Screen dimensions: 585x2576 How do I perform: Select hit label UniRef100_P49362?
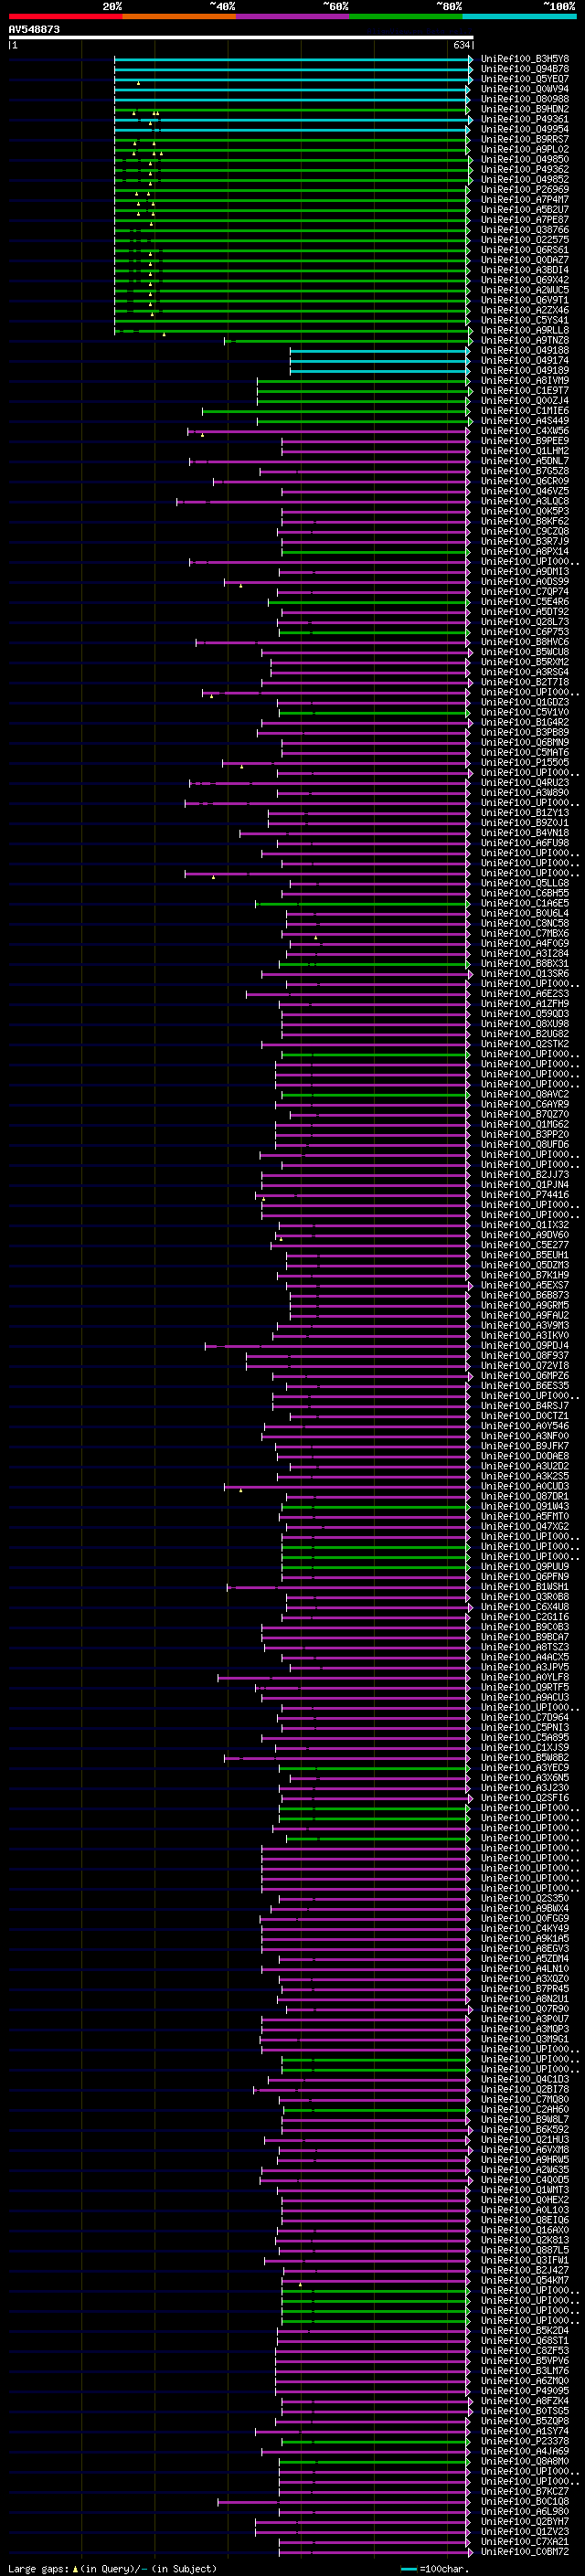pos(525,169)
